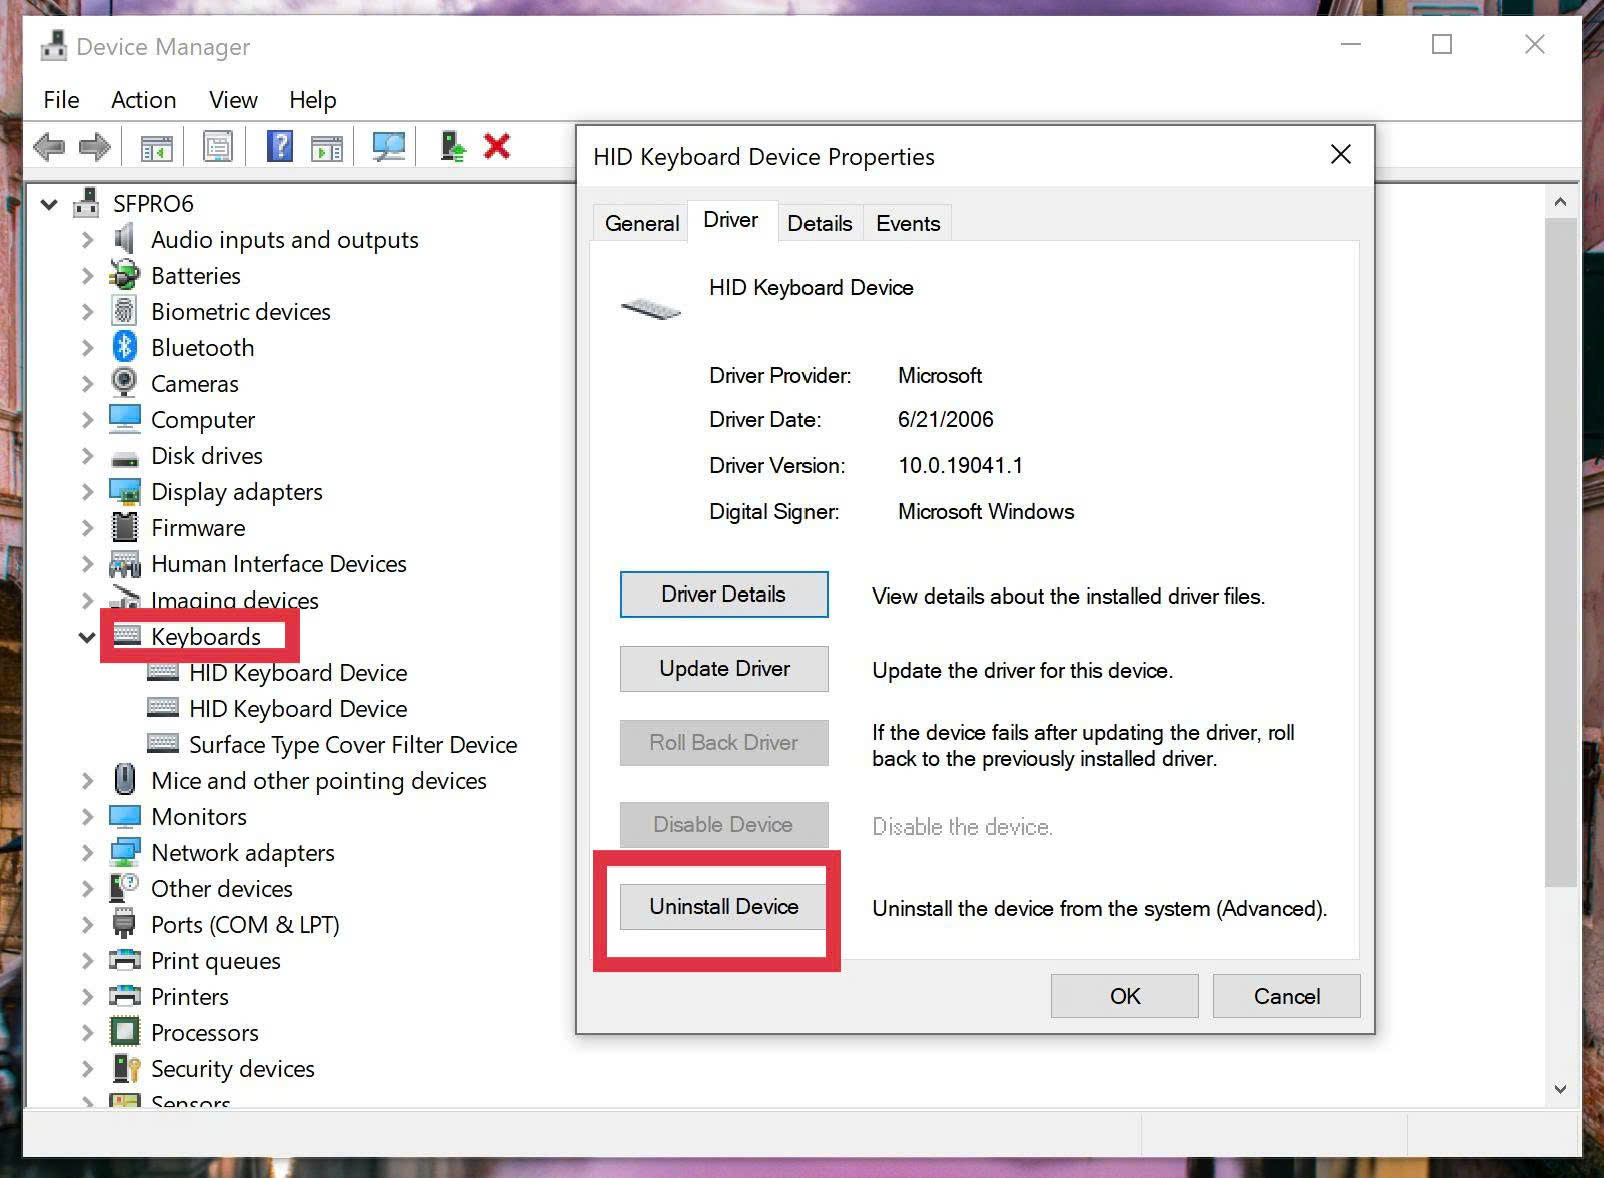Click the device tree scrollbar down arrow
The height and width of the screenshot is (1178, 1604).
point(1560,1089)
